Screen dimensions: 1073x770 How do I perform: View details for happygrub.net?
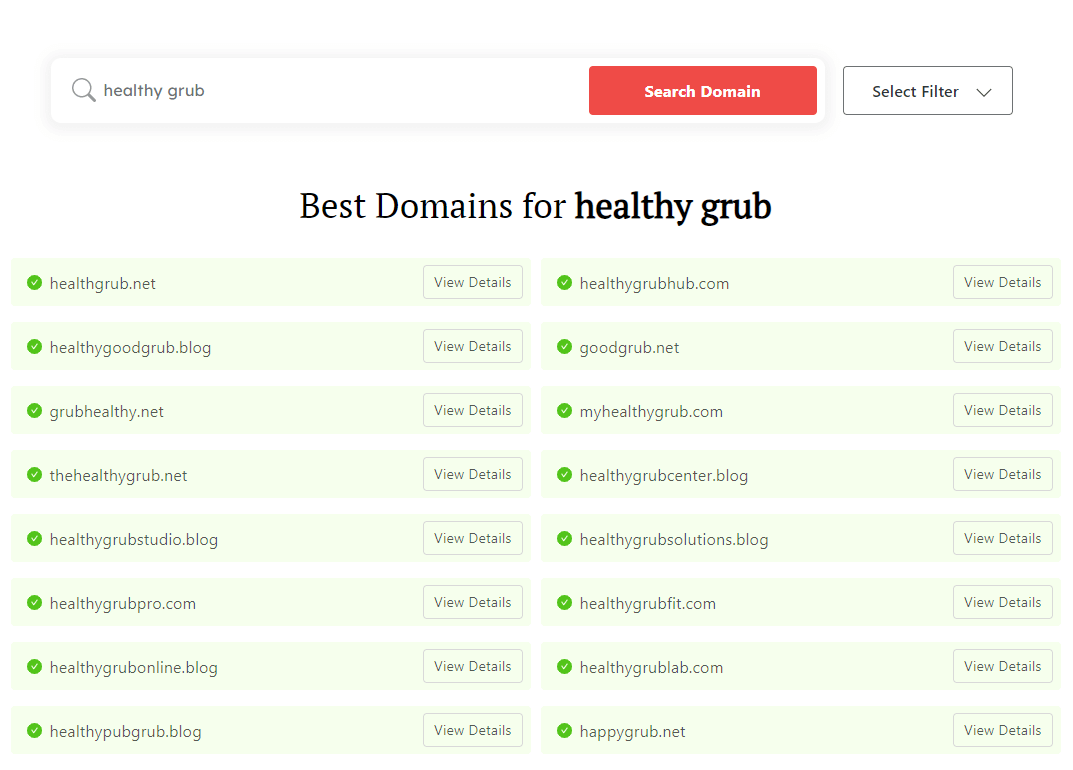1002,730
